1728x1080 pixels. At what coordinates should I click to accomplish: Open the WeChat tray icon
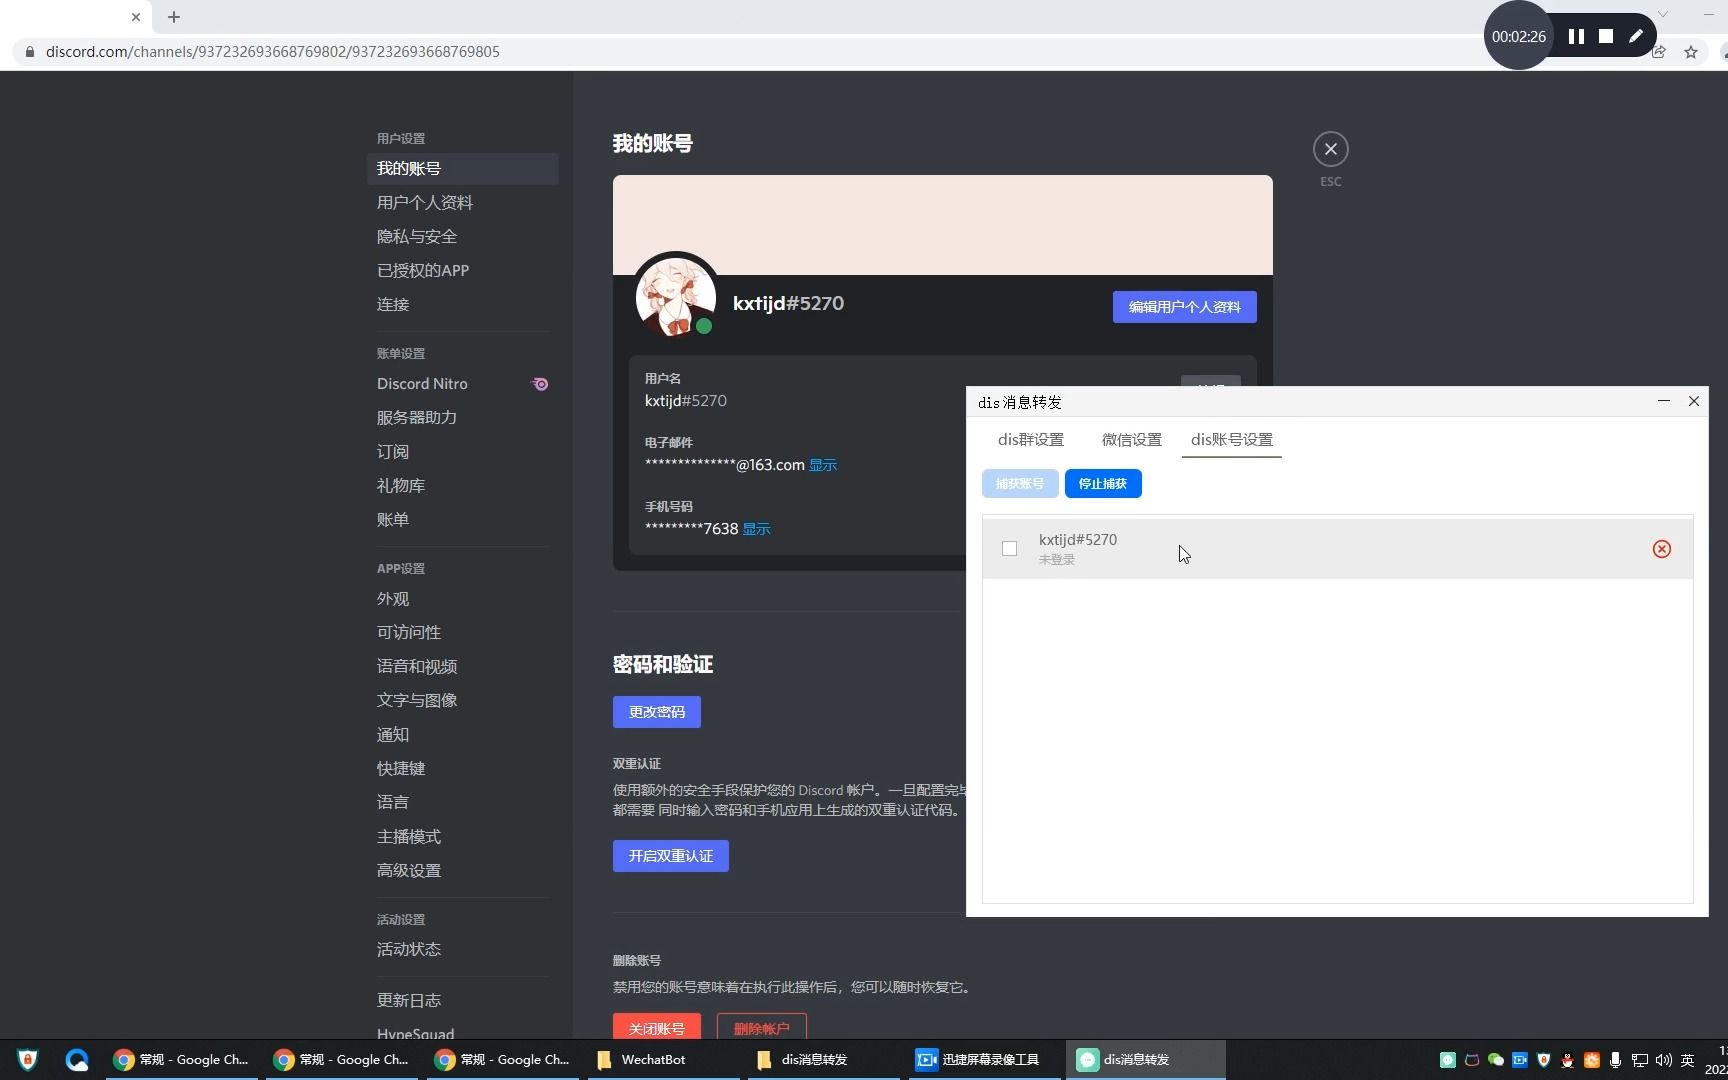[1496, 1060]
